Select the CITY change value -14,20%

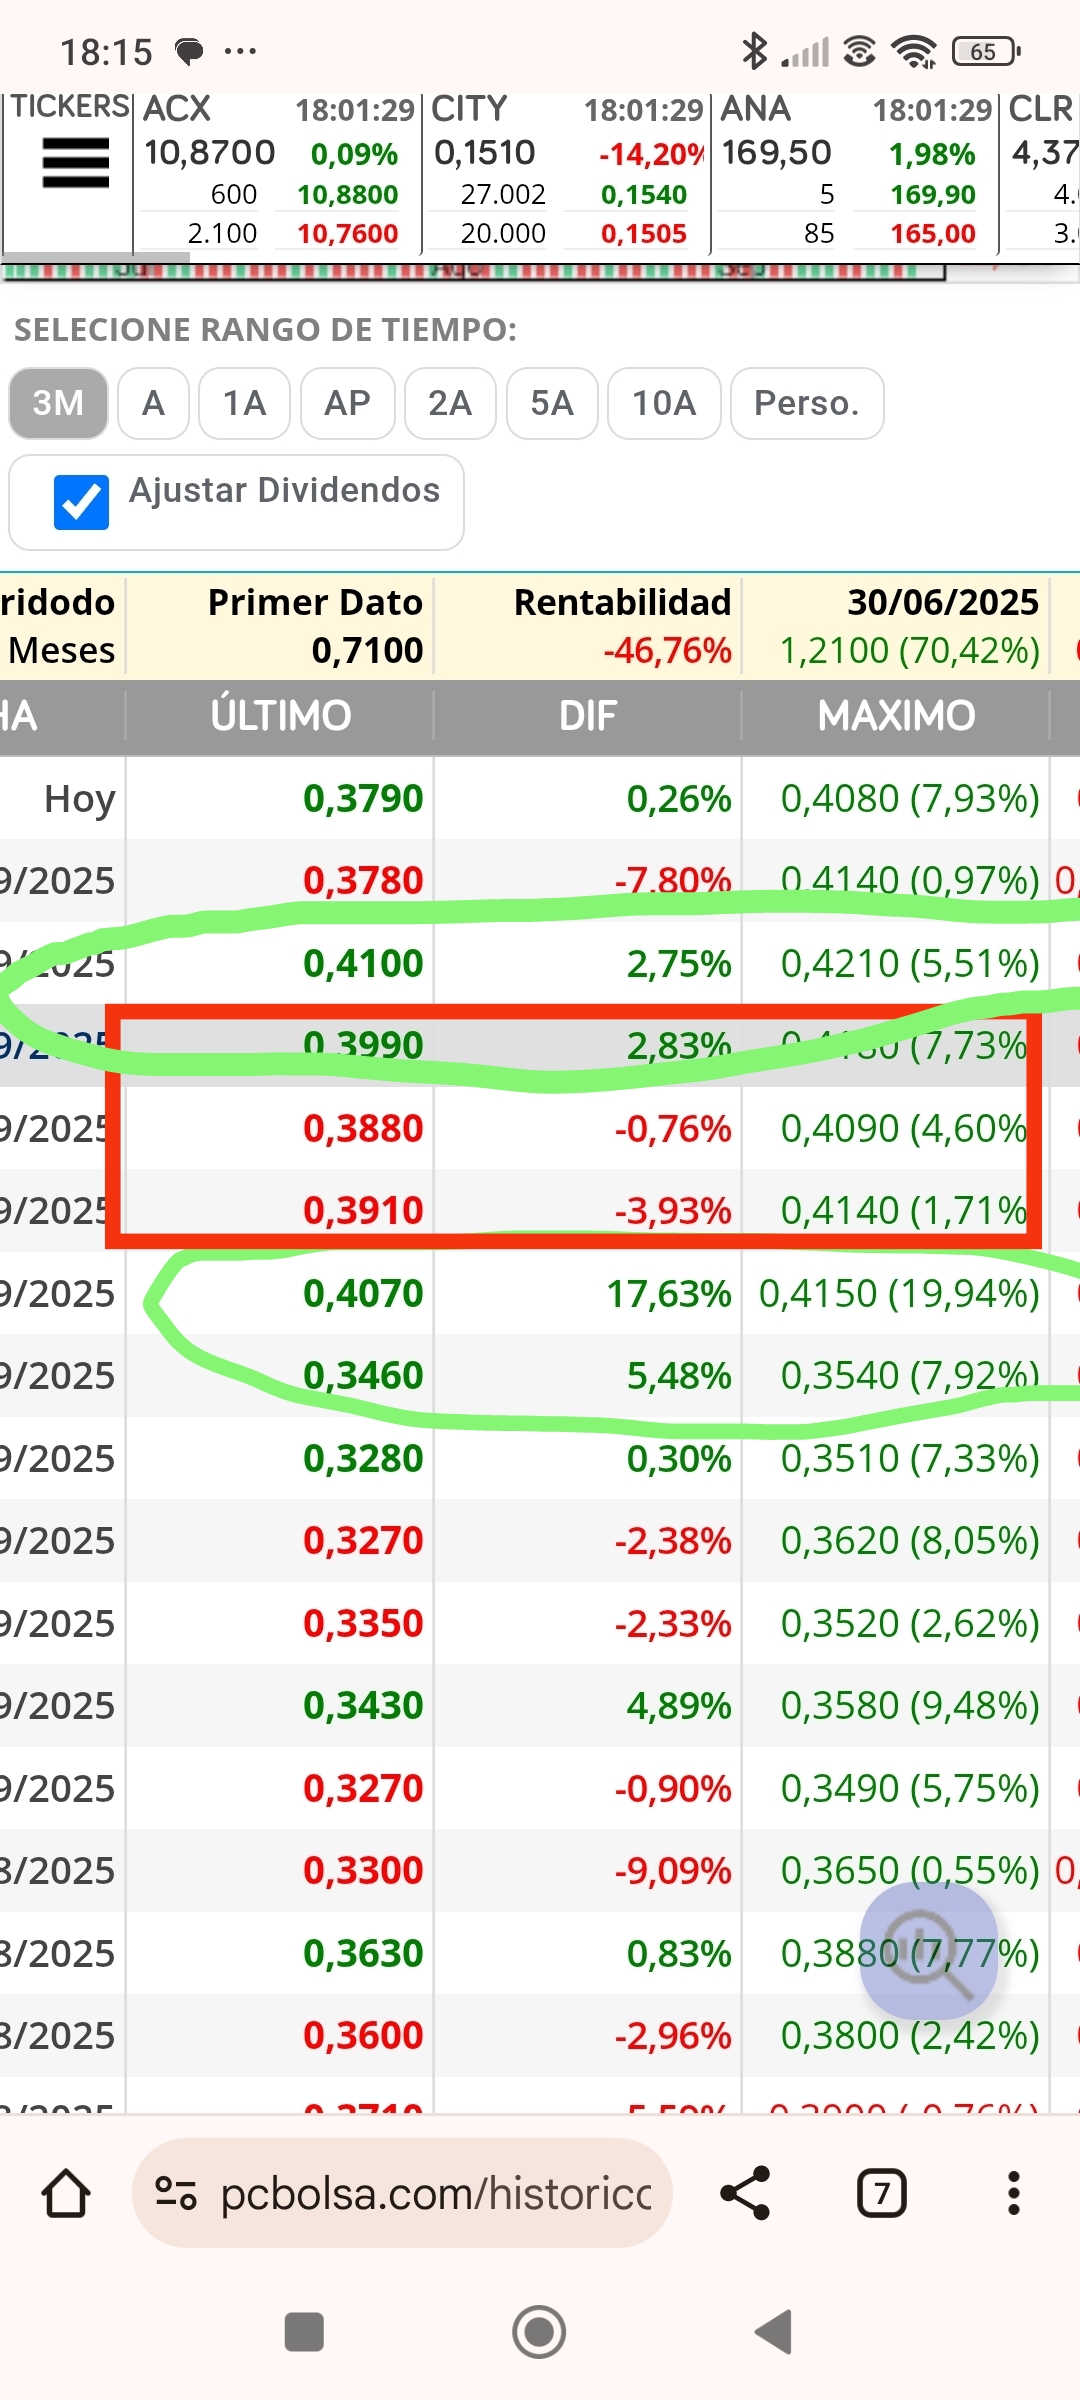tap(652, 154)
